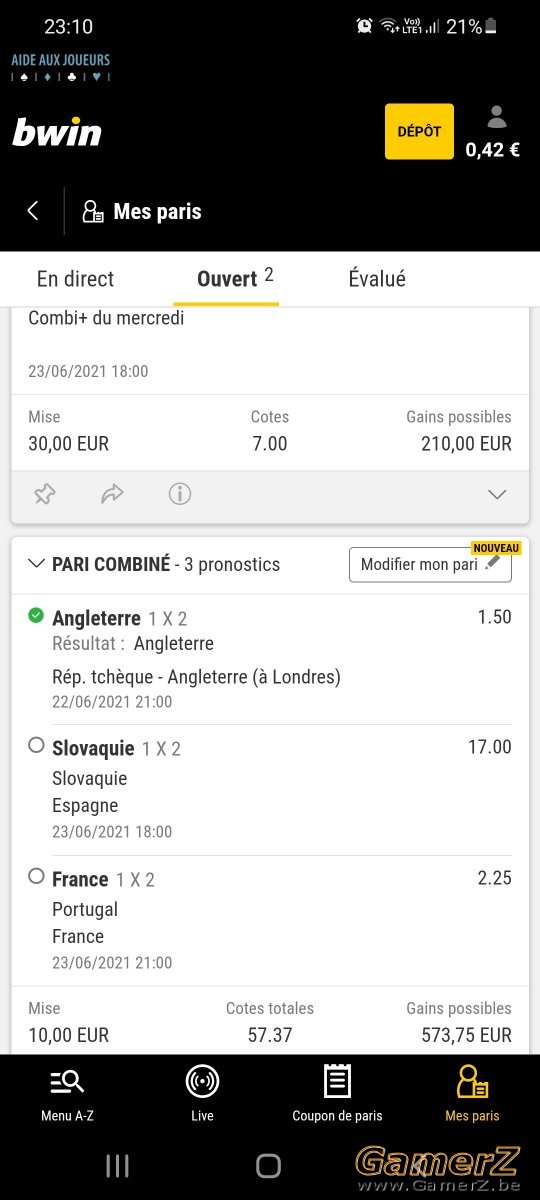The height and width of the screenshot is (1200, 540).
Task: Expand the Combi+ bet details chevron
Action: [497, 494]
